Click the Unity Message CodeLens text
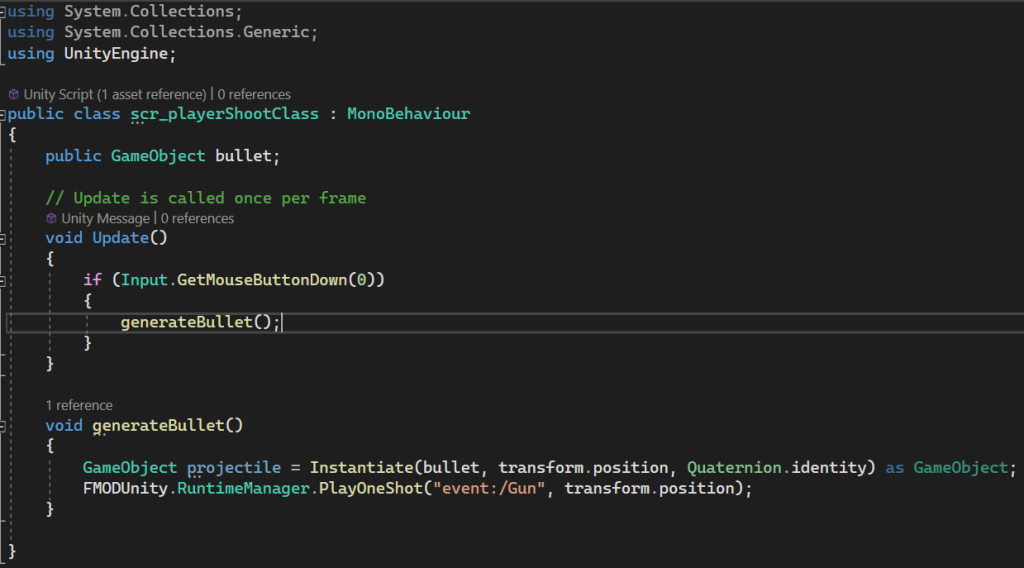The width and height of the screenshot is (1024, 568). click(x=105, y=218)
